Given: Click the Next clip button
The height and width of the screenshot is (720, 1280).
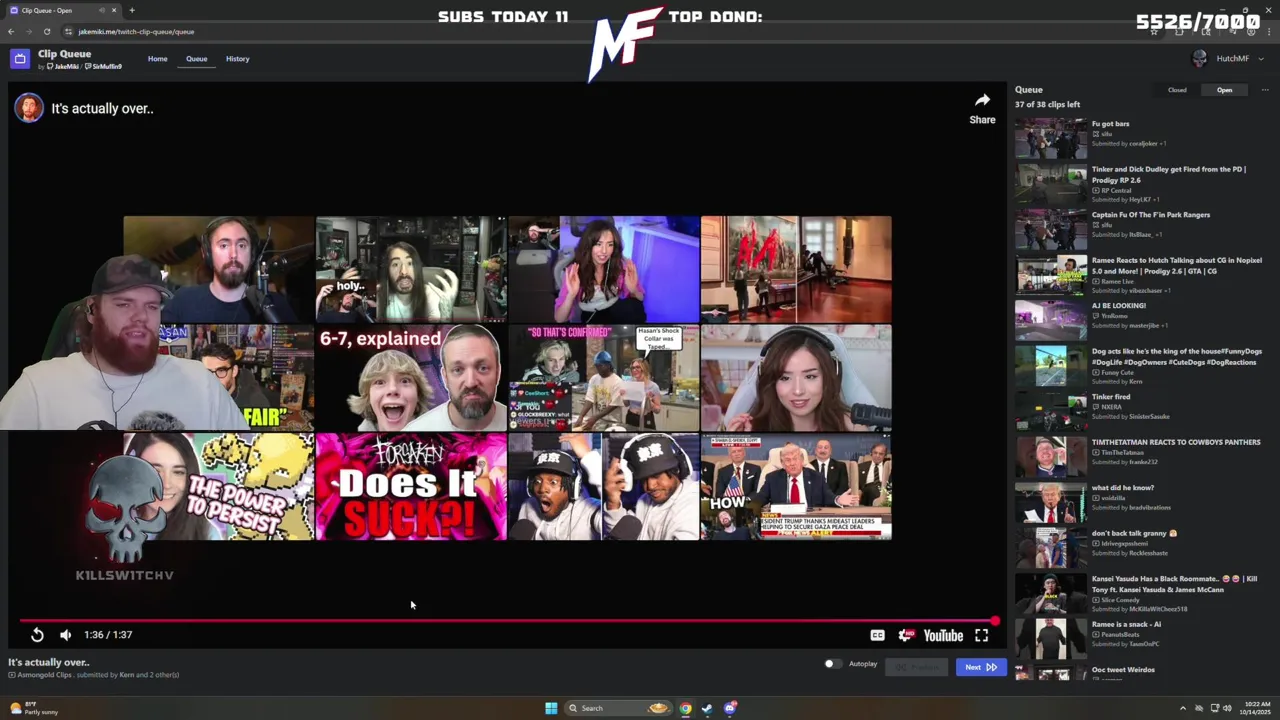Looking at the screenshot, I should [x=980, y=667].
